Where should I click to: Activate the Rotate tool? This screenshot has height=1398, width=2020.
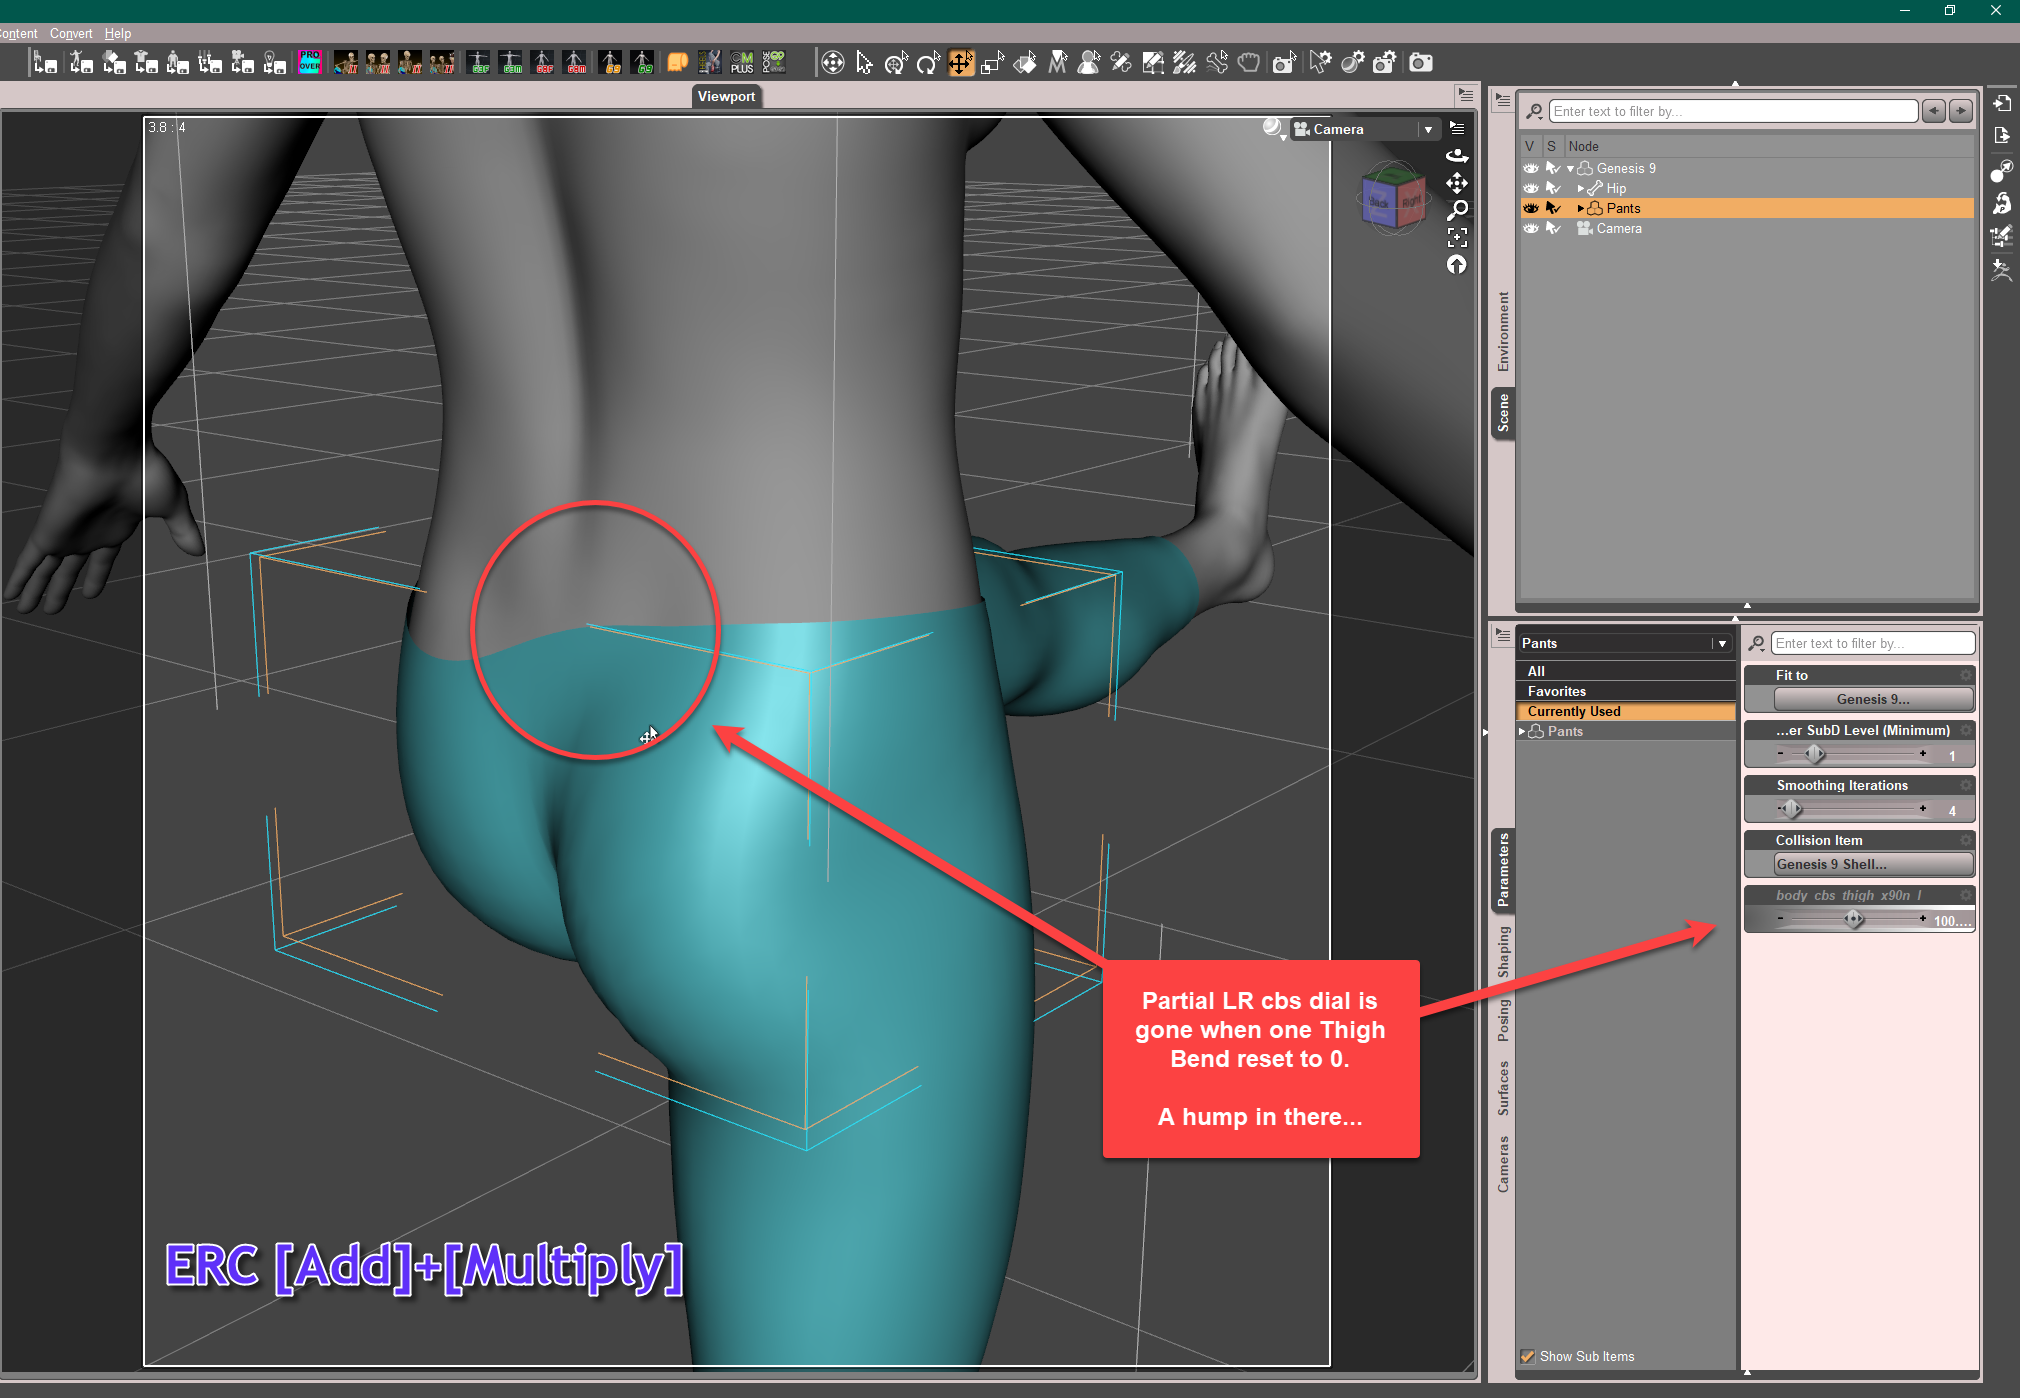[928, 63]
